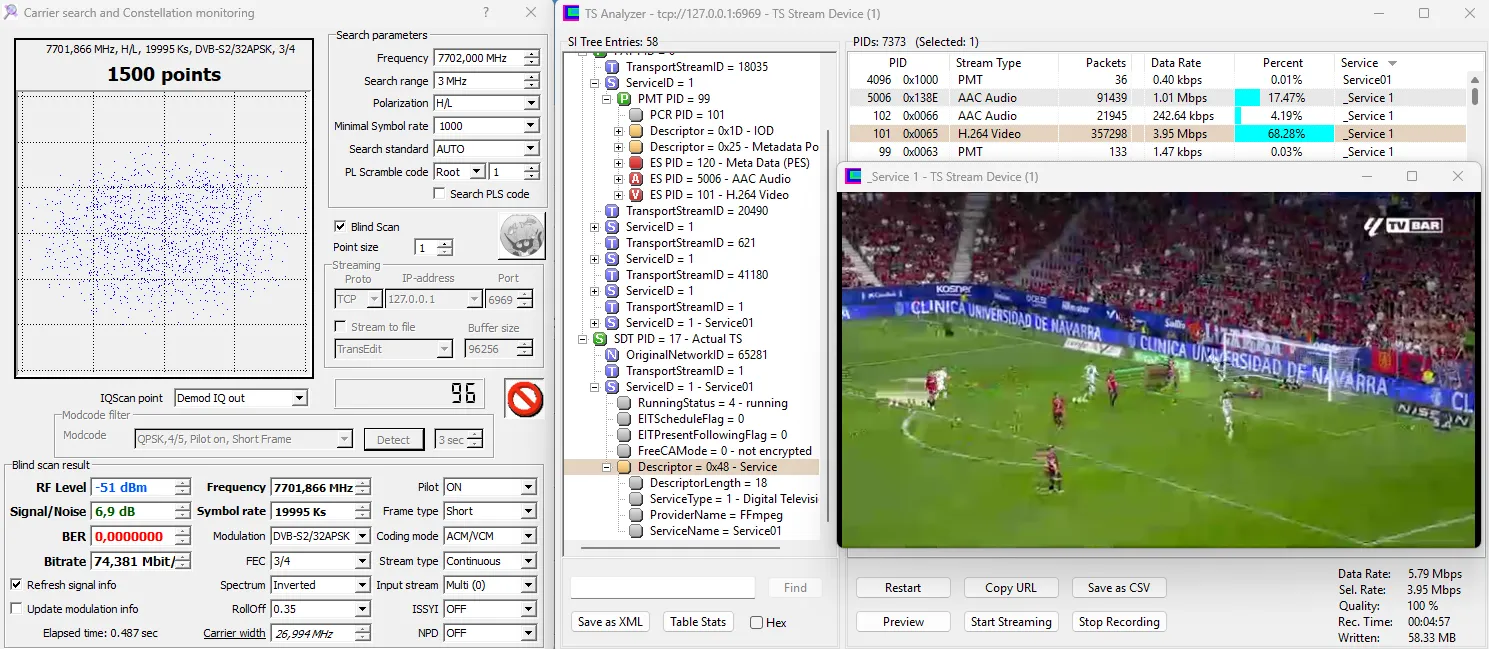The height and width of the screenshot is (649, 1489).
Task: Click the SI tree search input field
Action: pos(662,588)
